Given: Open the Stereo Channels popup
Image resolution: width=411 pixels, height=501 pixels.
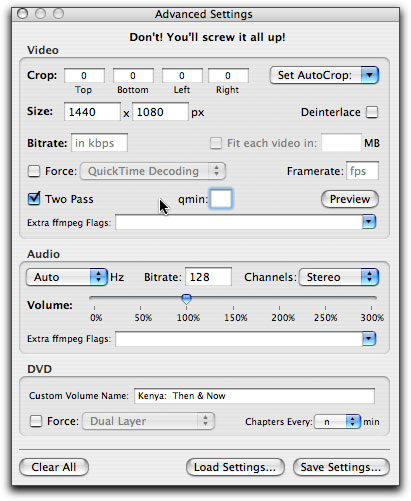Looking at the screenshot, I should (339, 277).
